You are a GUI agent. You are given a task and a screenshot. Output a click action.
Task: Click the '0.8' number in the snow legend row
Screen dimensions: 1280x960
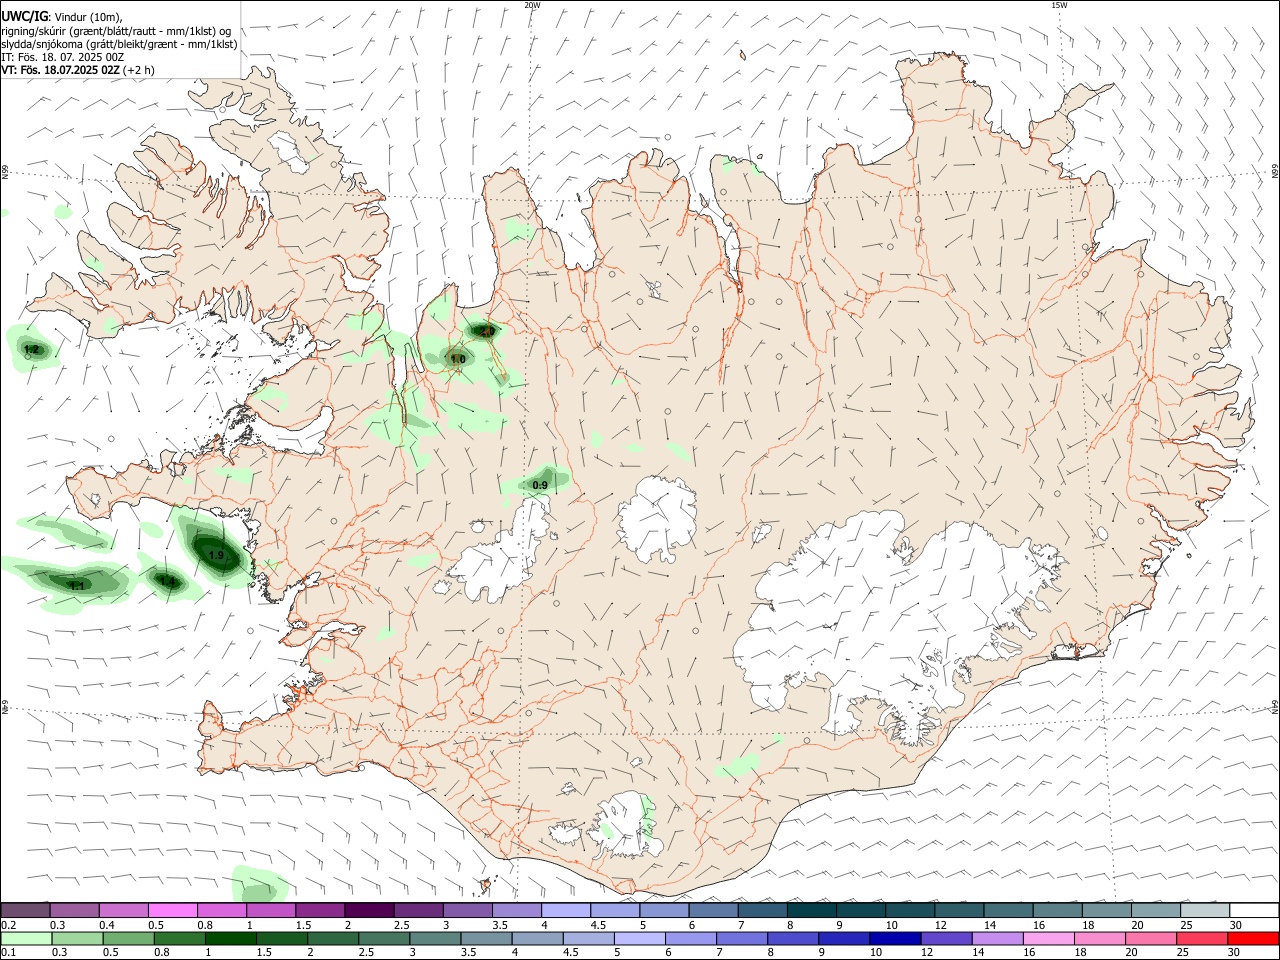[x=205, y=925]
